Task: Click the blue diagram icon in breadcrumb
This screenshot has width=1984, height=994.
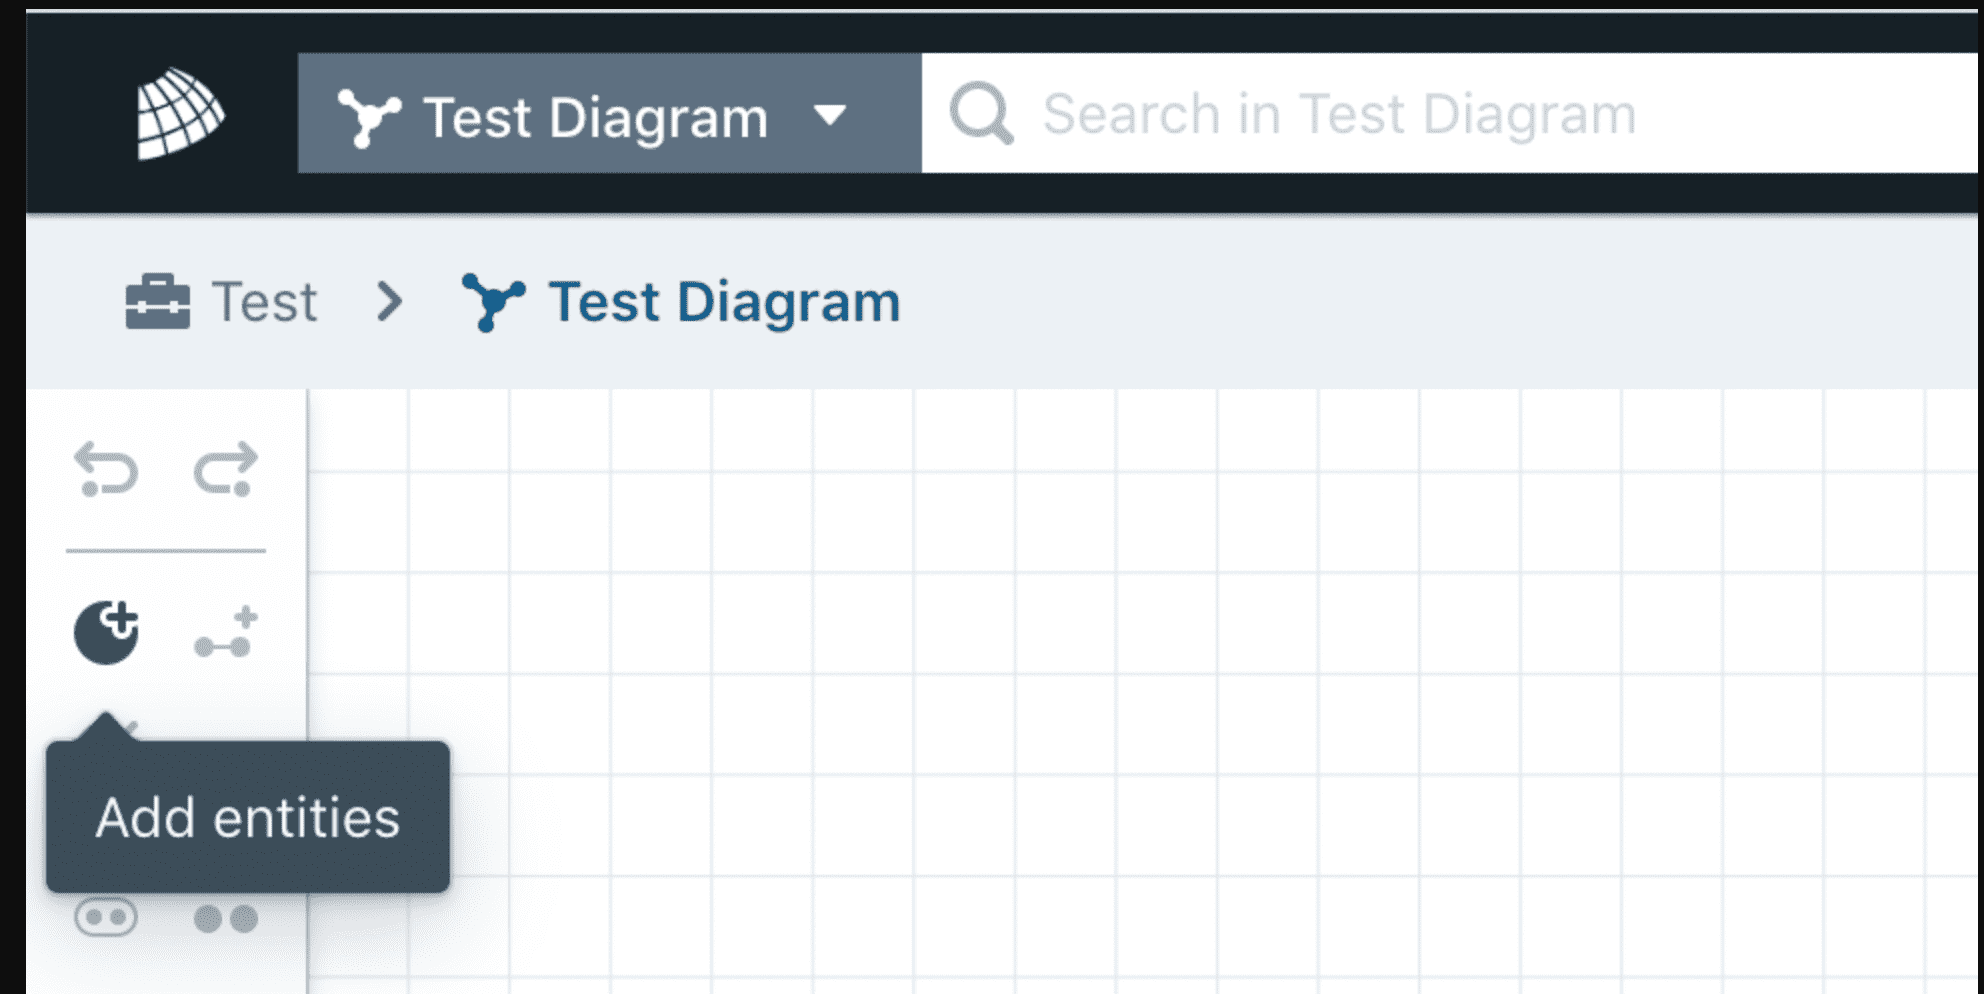Action: point(493,302)
